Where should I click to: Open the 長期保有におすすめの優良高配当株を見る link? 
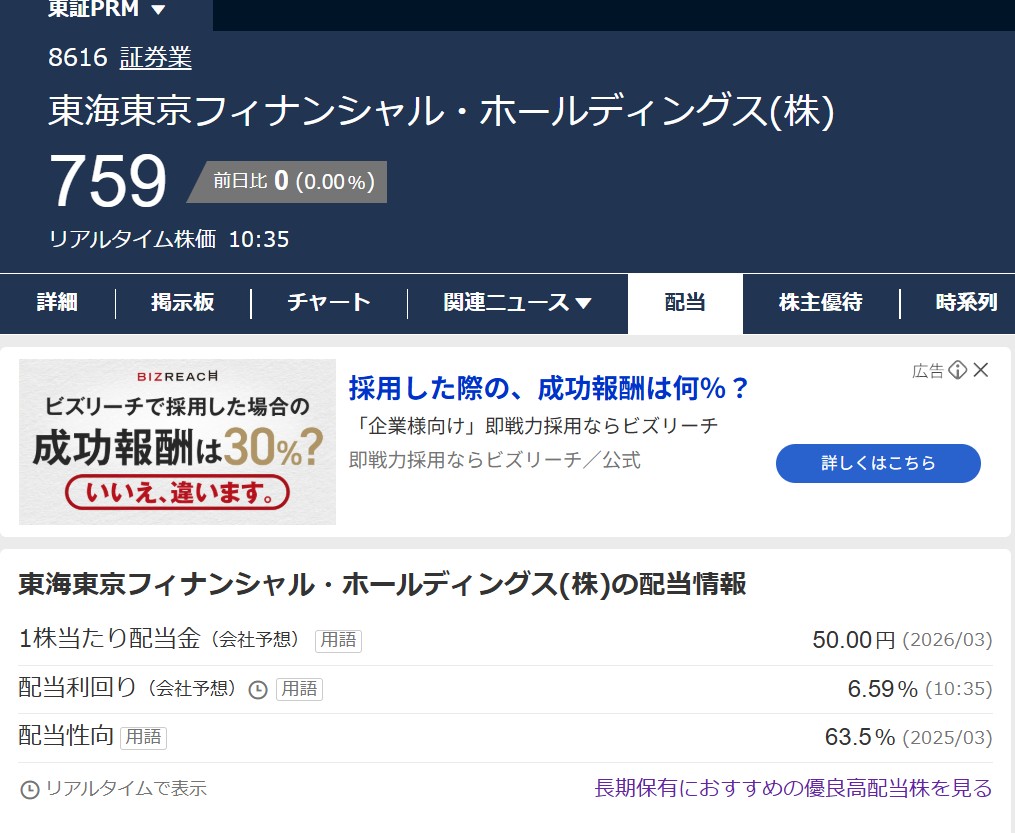793,789
